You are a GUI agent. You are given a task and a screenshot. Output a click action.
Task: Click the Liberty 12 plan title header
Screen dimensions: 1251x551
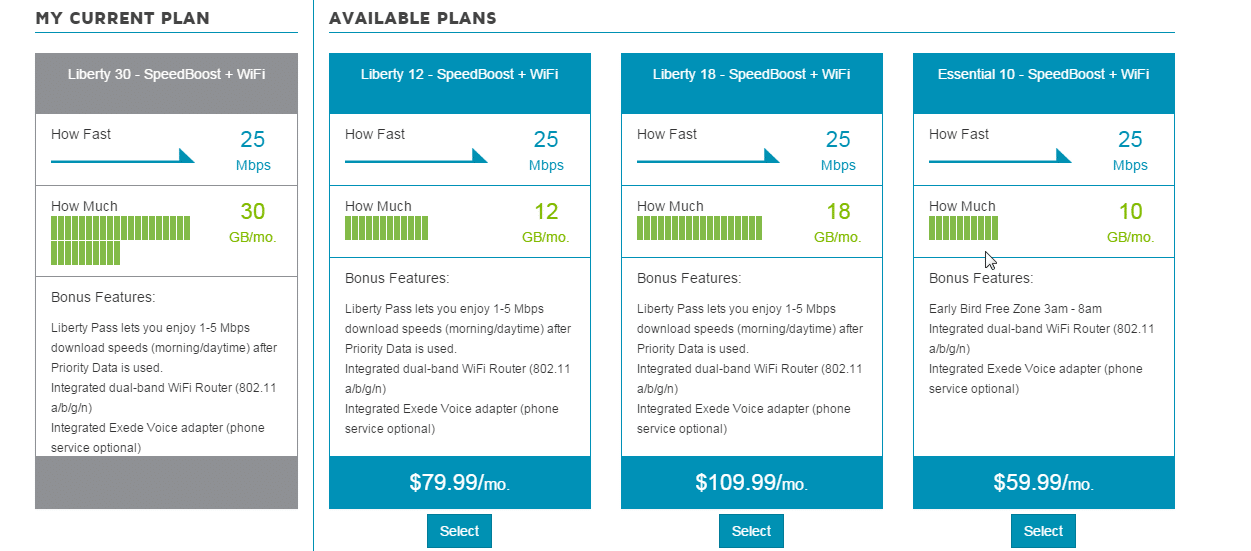(x=460, y=75)
